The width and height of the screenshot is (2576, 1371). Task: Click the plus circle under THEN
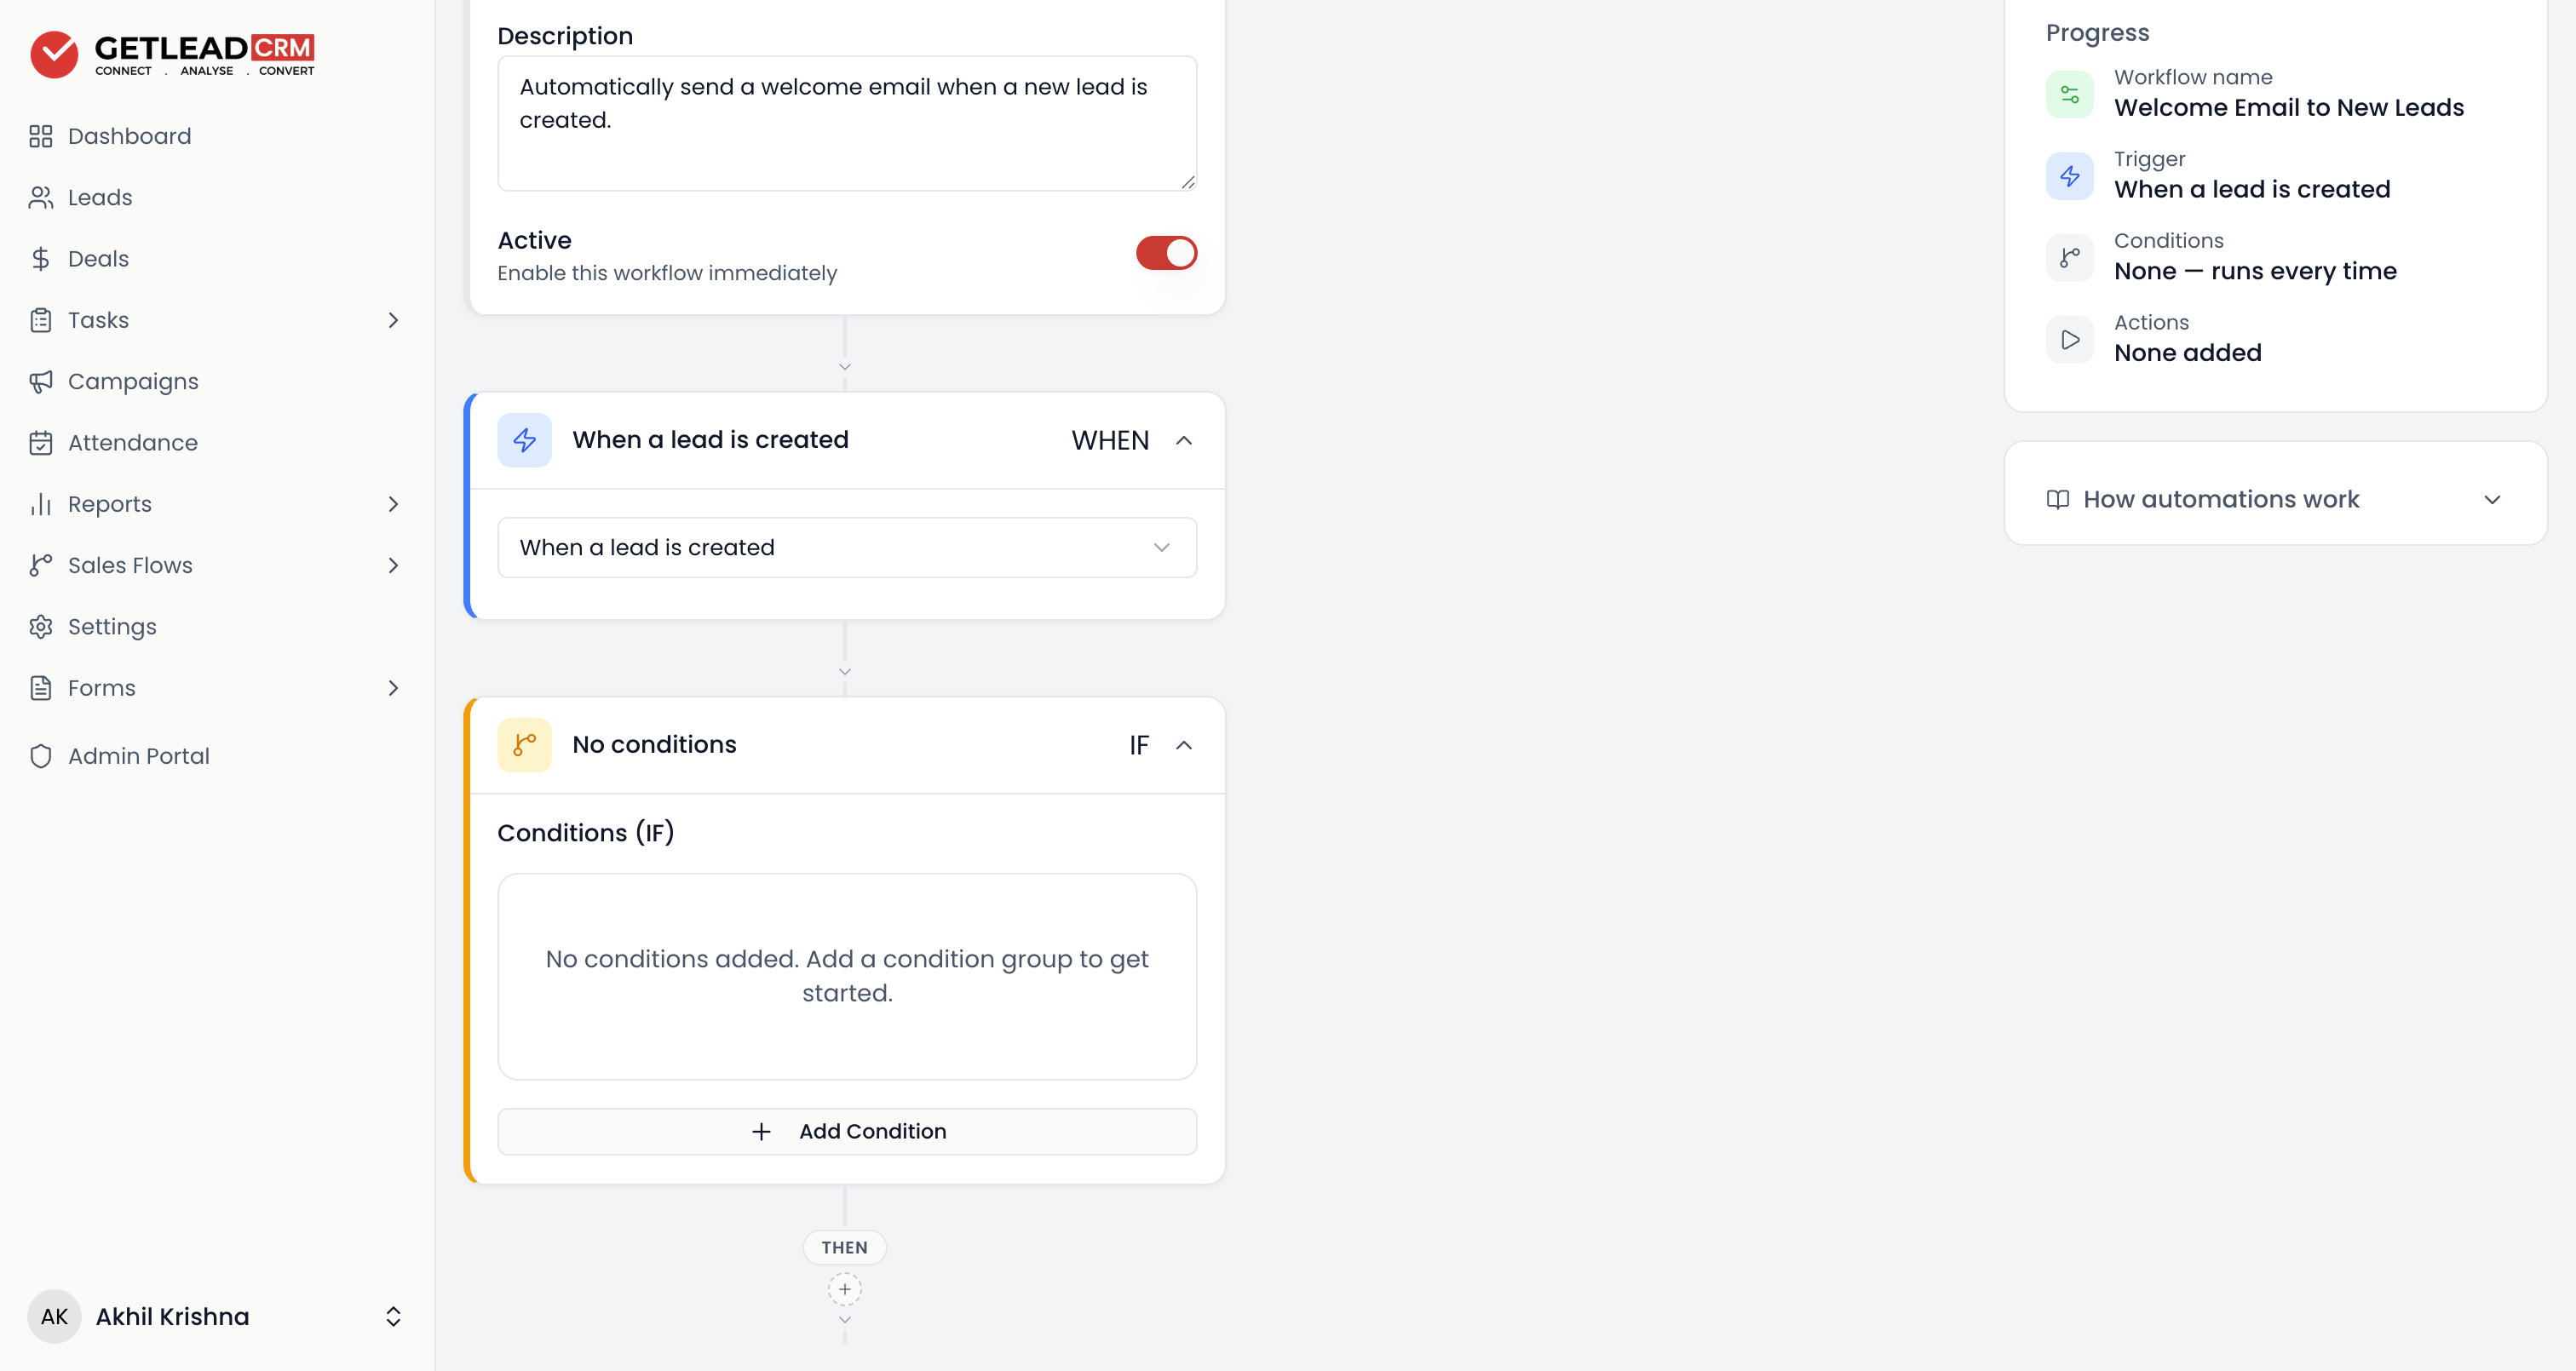[x=844, y=1289]
